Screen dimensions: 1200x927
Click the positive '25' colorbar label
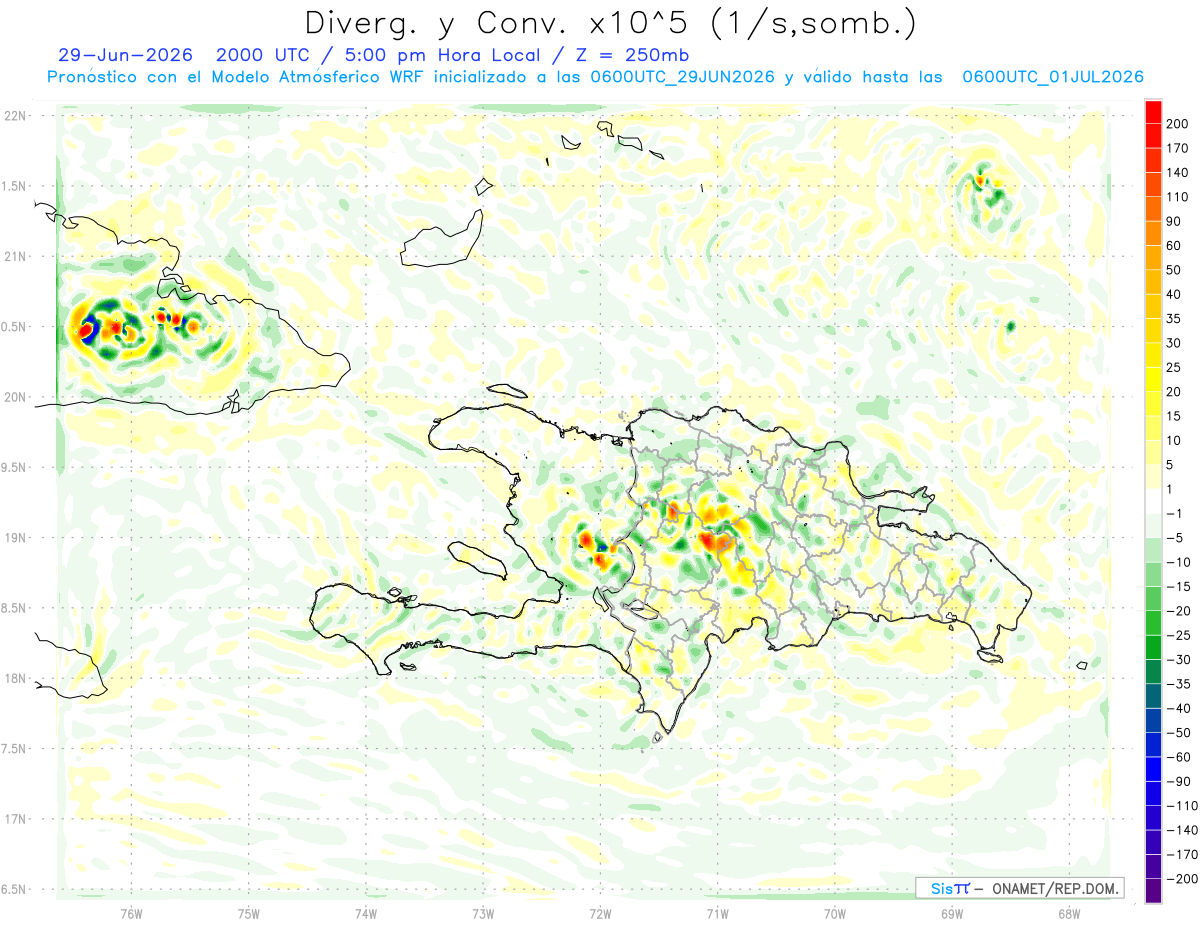1173,367
